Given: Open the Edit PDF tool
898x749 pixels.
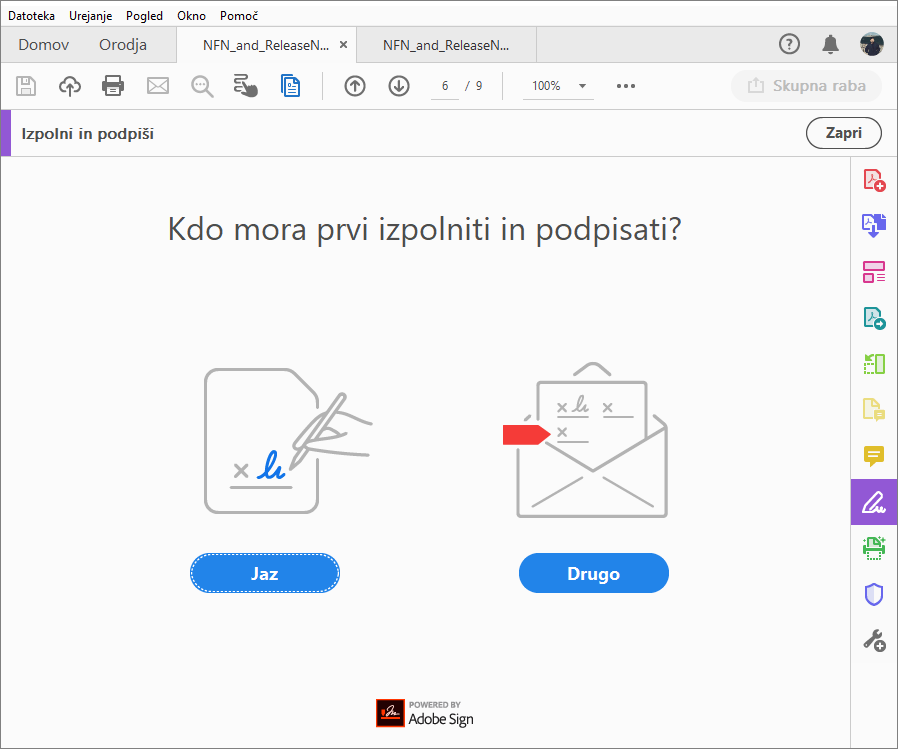Looking at the screenshot, I should (873, 272).
